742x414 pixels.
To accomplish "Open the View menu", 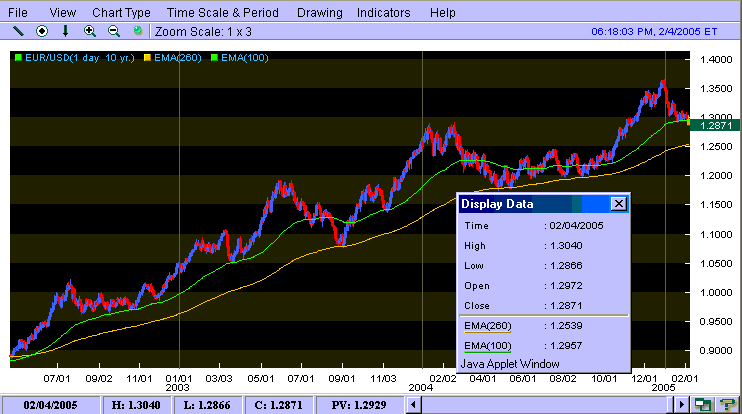I will click(62, 13).
